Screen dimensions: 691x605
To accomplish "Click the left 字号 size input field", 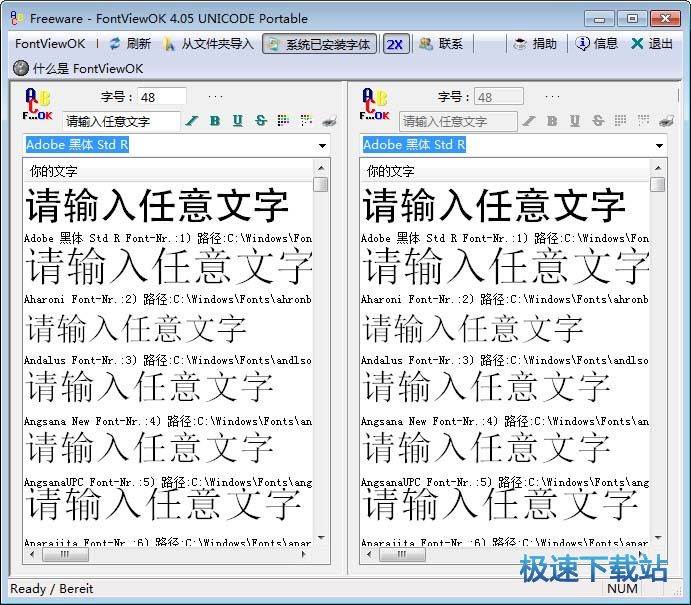I will coord(162,97).
